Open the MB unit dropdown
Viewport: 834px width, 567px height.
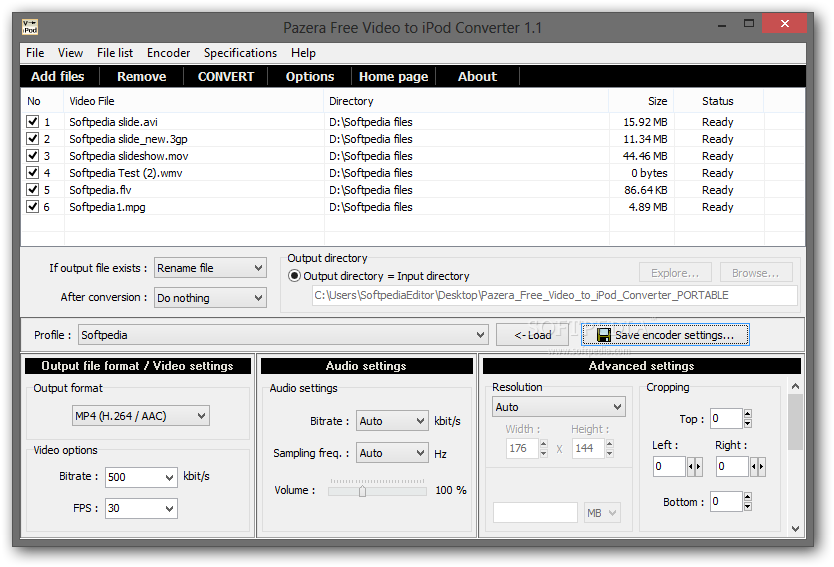(x=602, y=513)
